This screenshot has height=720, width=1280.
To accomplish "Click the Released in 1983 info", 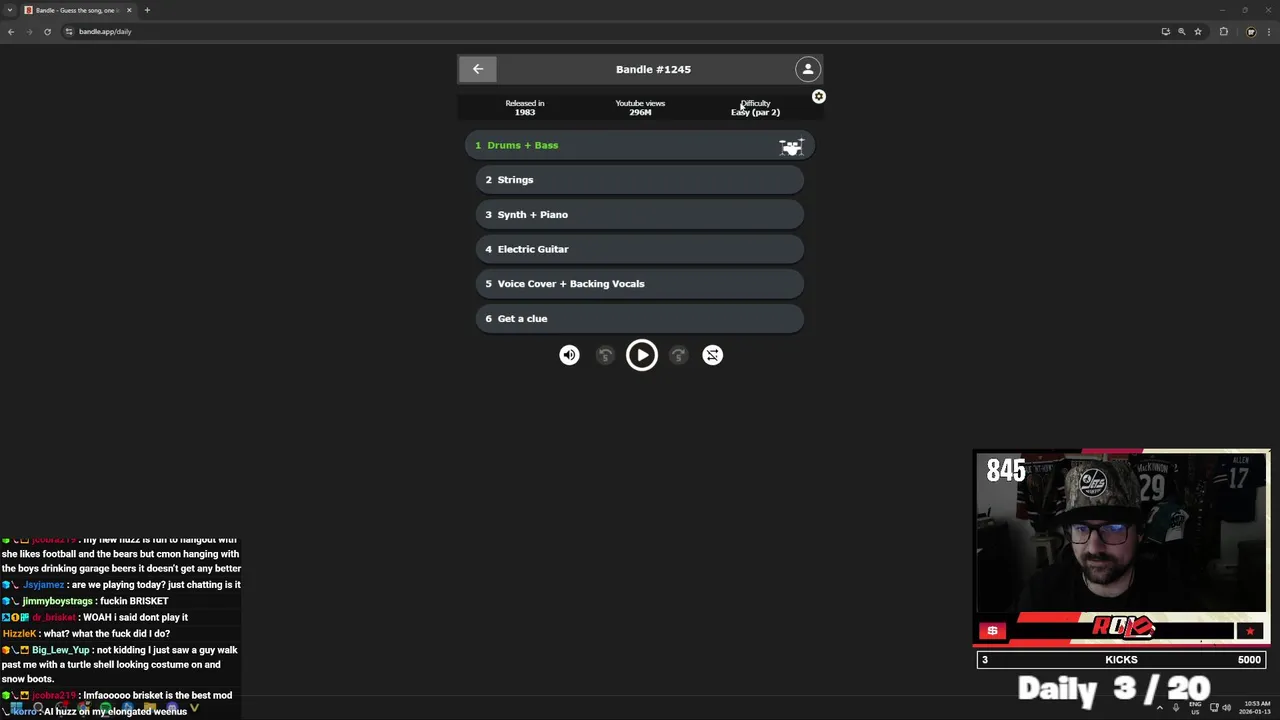I will pyautogui.click(x=525, y=108).
